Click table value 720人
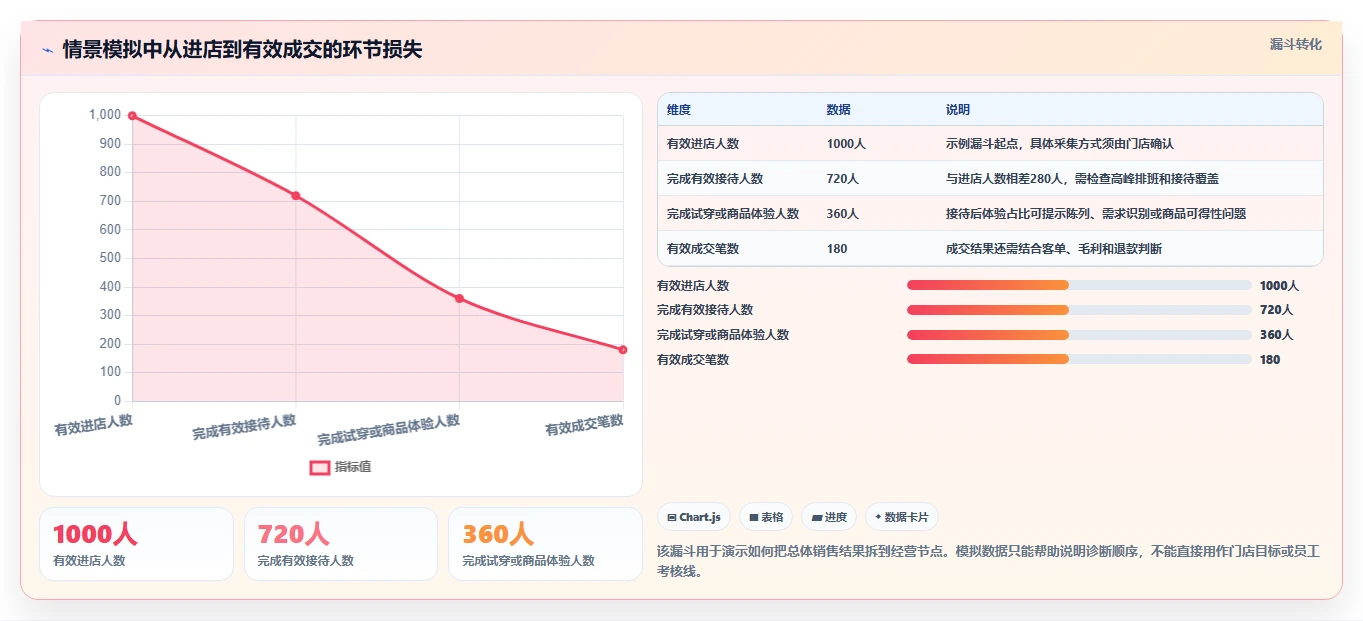Screen dimensions: 1363x621 tap(843, 179)
